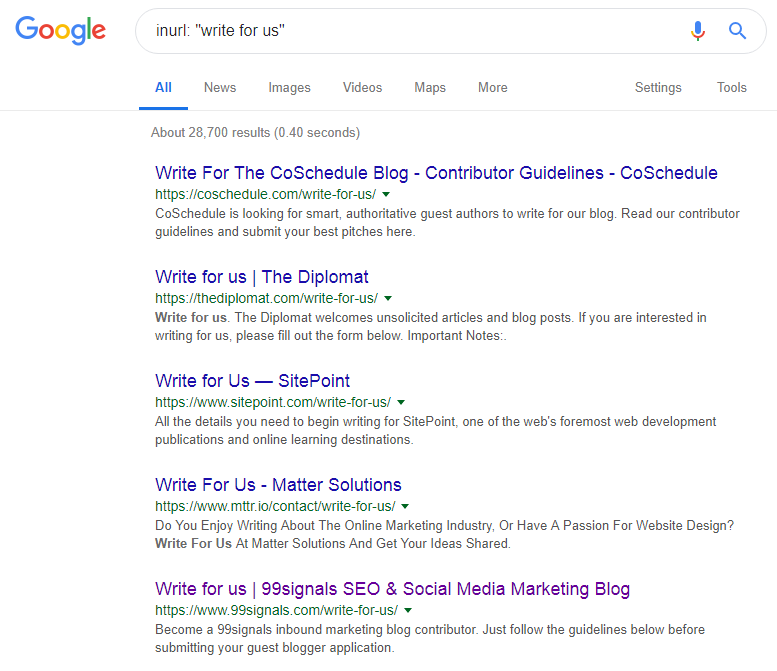Click the 99signals snippet about inbound marketing contributor

coord(430,639)
